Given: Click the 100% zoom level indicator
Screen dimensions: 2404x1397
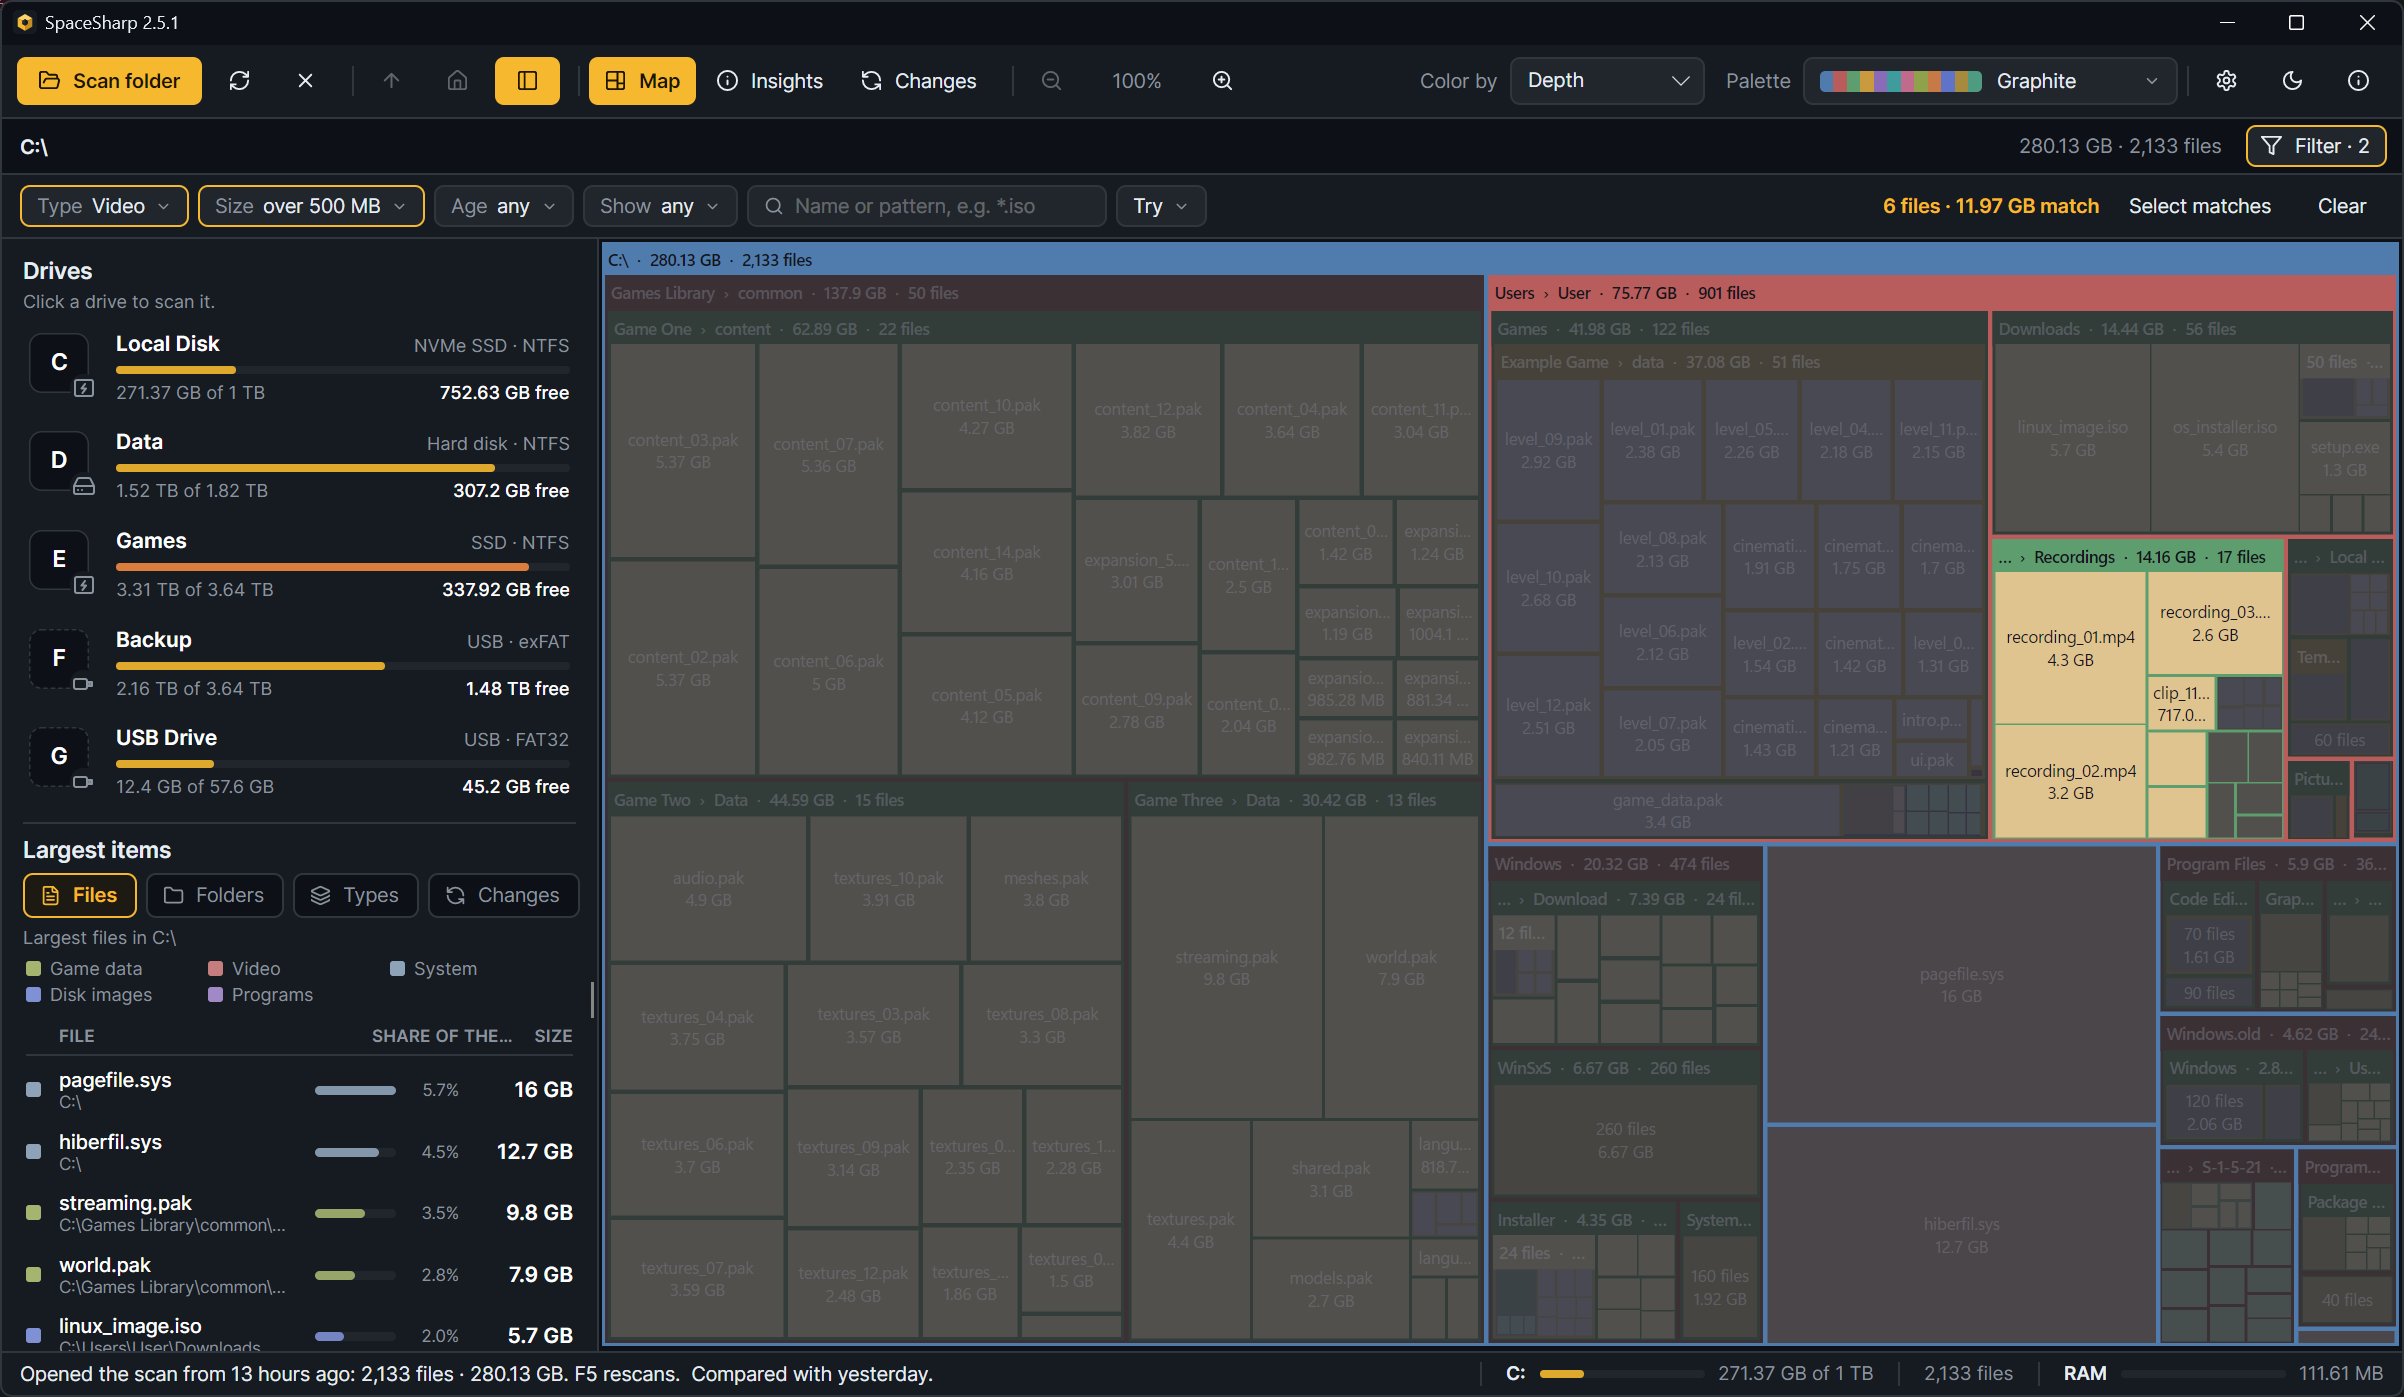Looking at the screenshot, I should (1137, 81).
